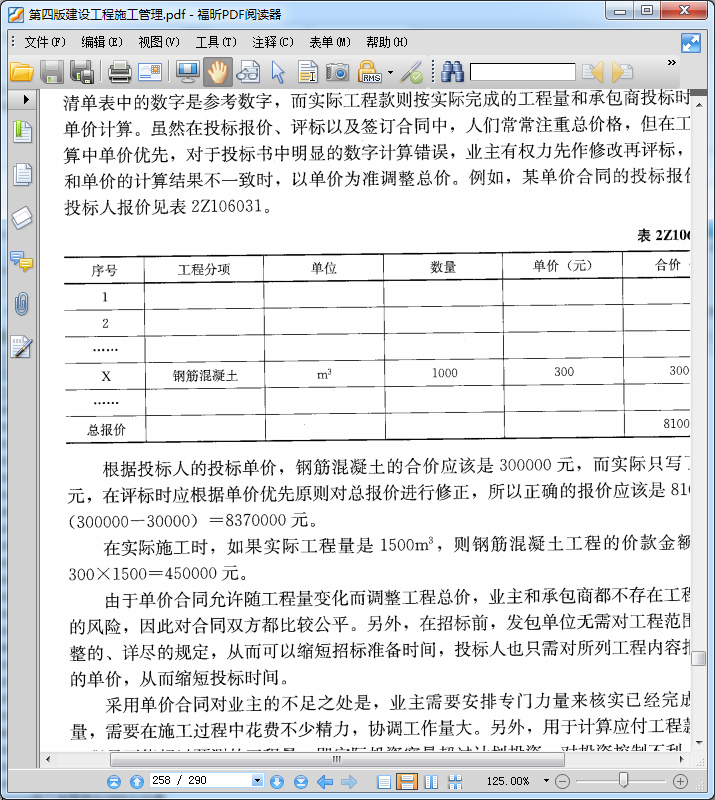Select the arrow annotation selection tool

click(278, 72)
